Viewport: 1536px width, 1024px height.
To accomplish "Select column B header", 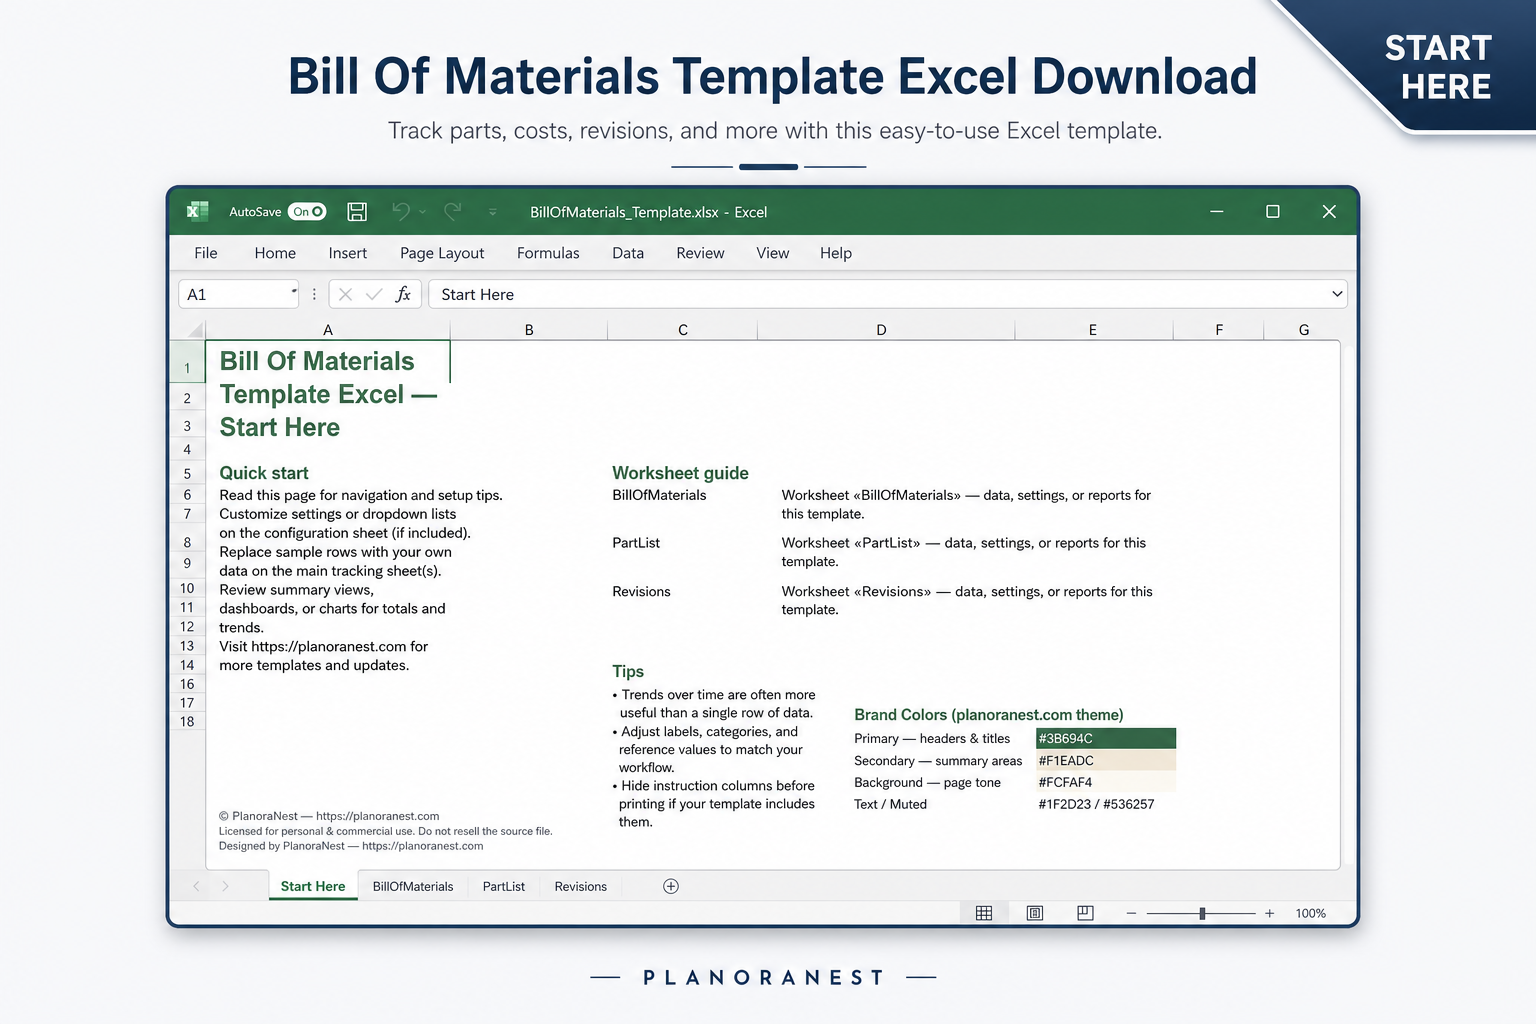I will [529, 329].
